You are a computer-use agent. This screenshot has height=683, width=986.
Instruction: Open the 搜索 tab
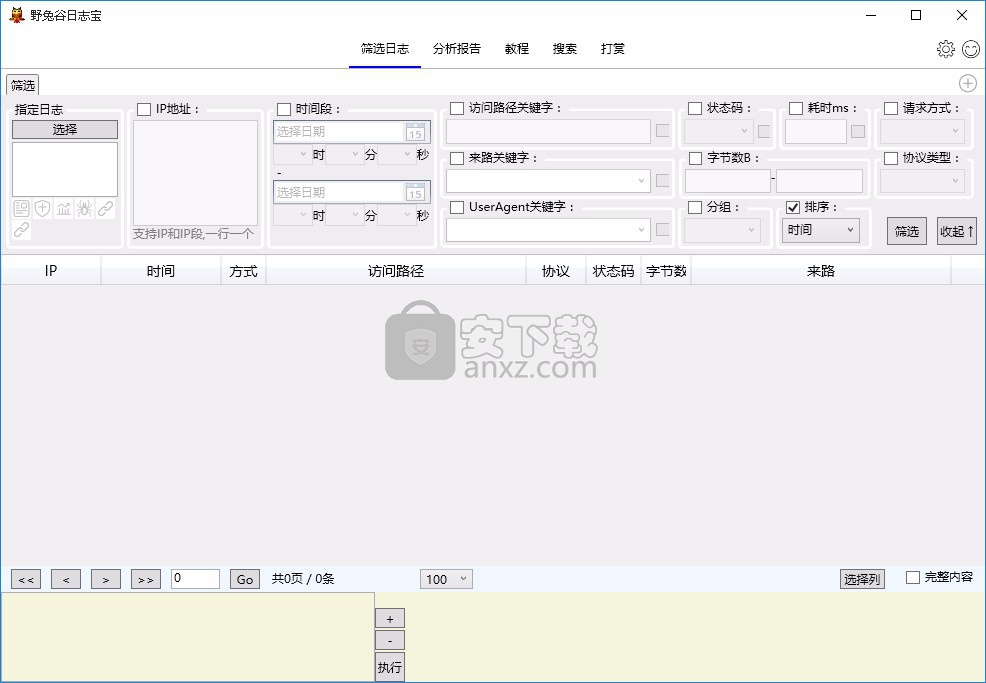[565, 48]
